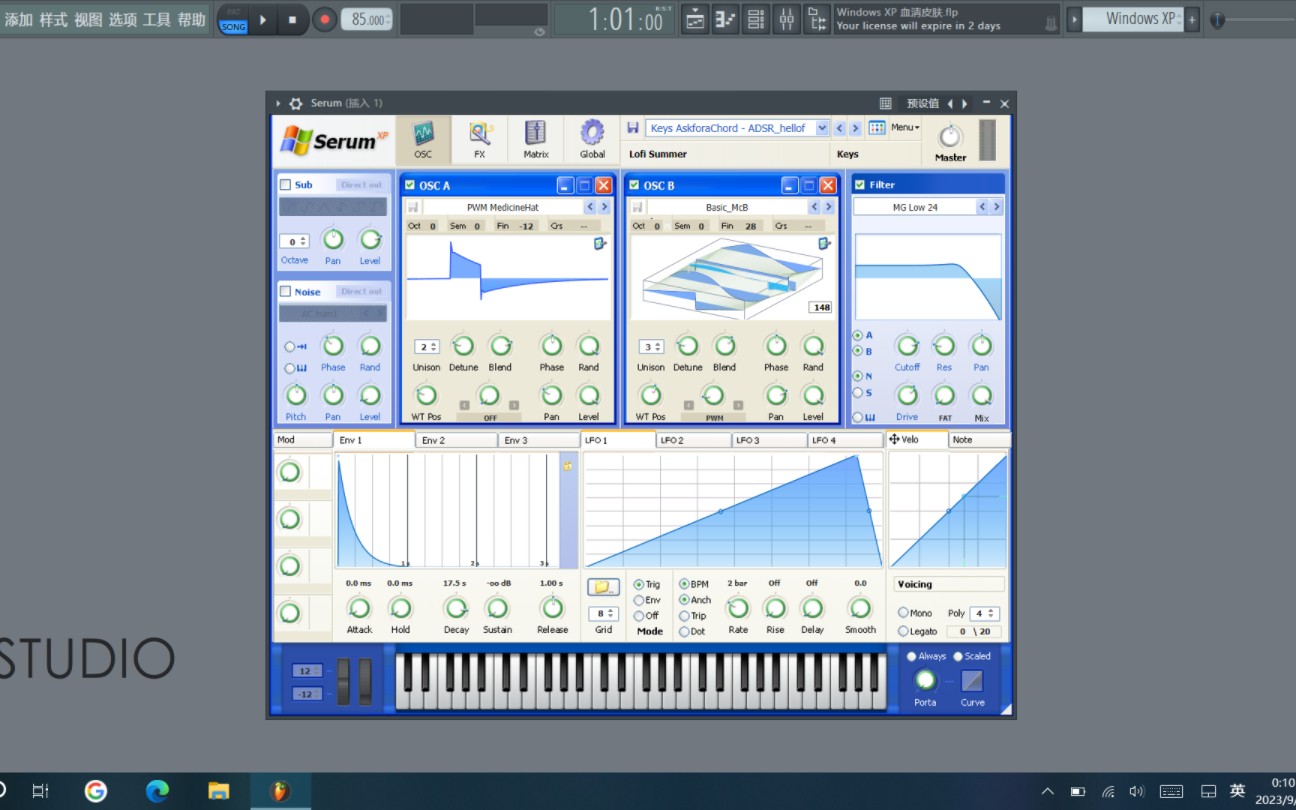Open Google Chrome from the taskbar
Screen dimensions: 1296x810
tap(96, 791)
